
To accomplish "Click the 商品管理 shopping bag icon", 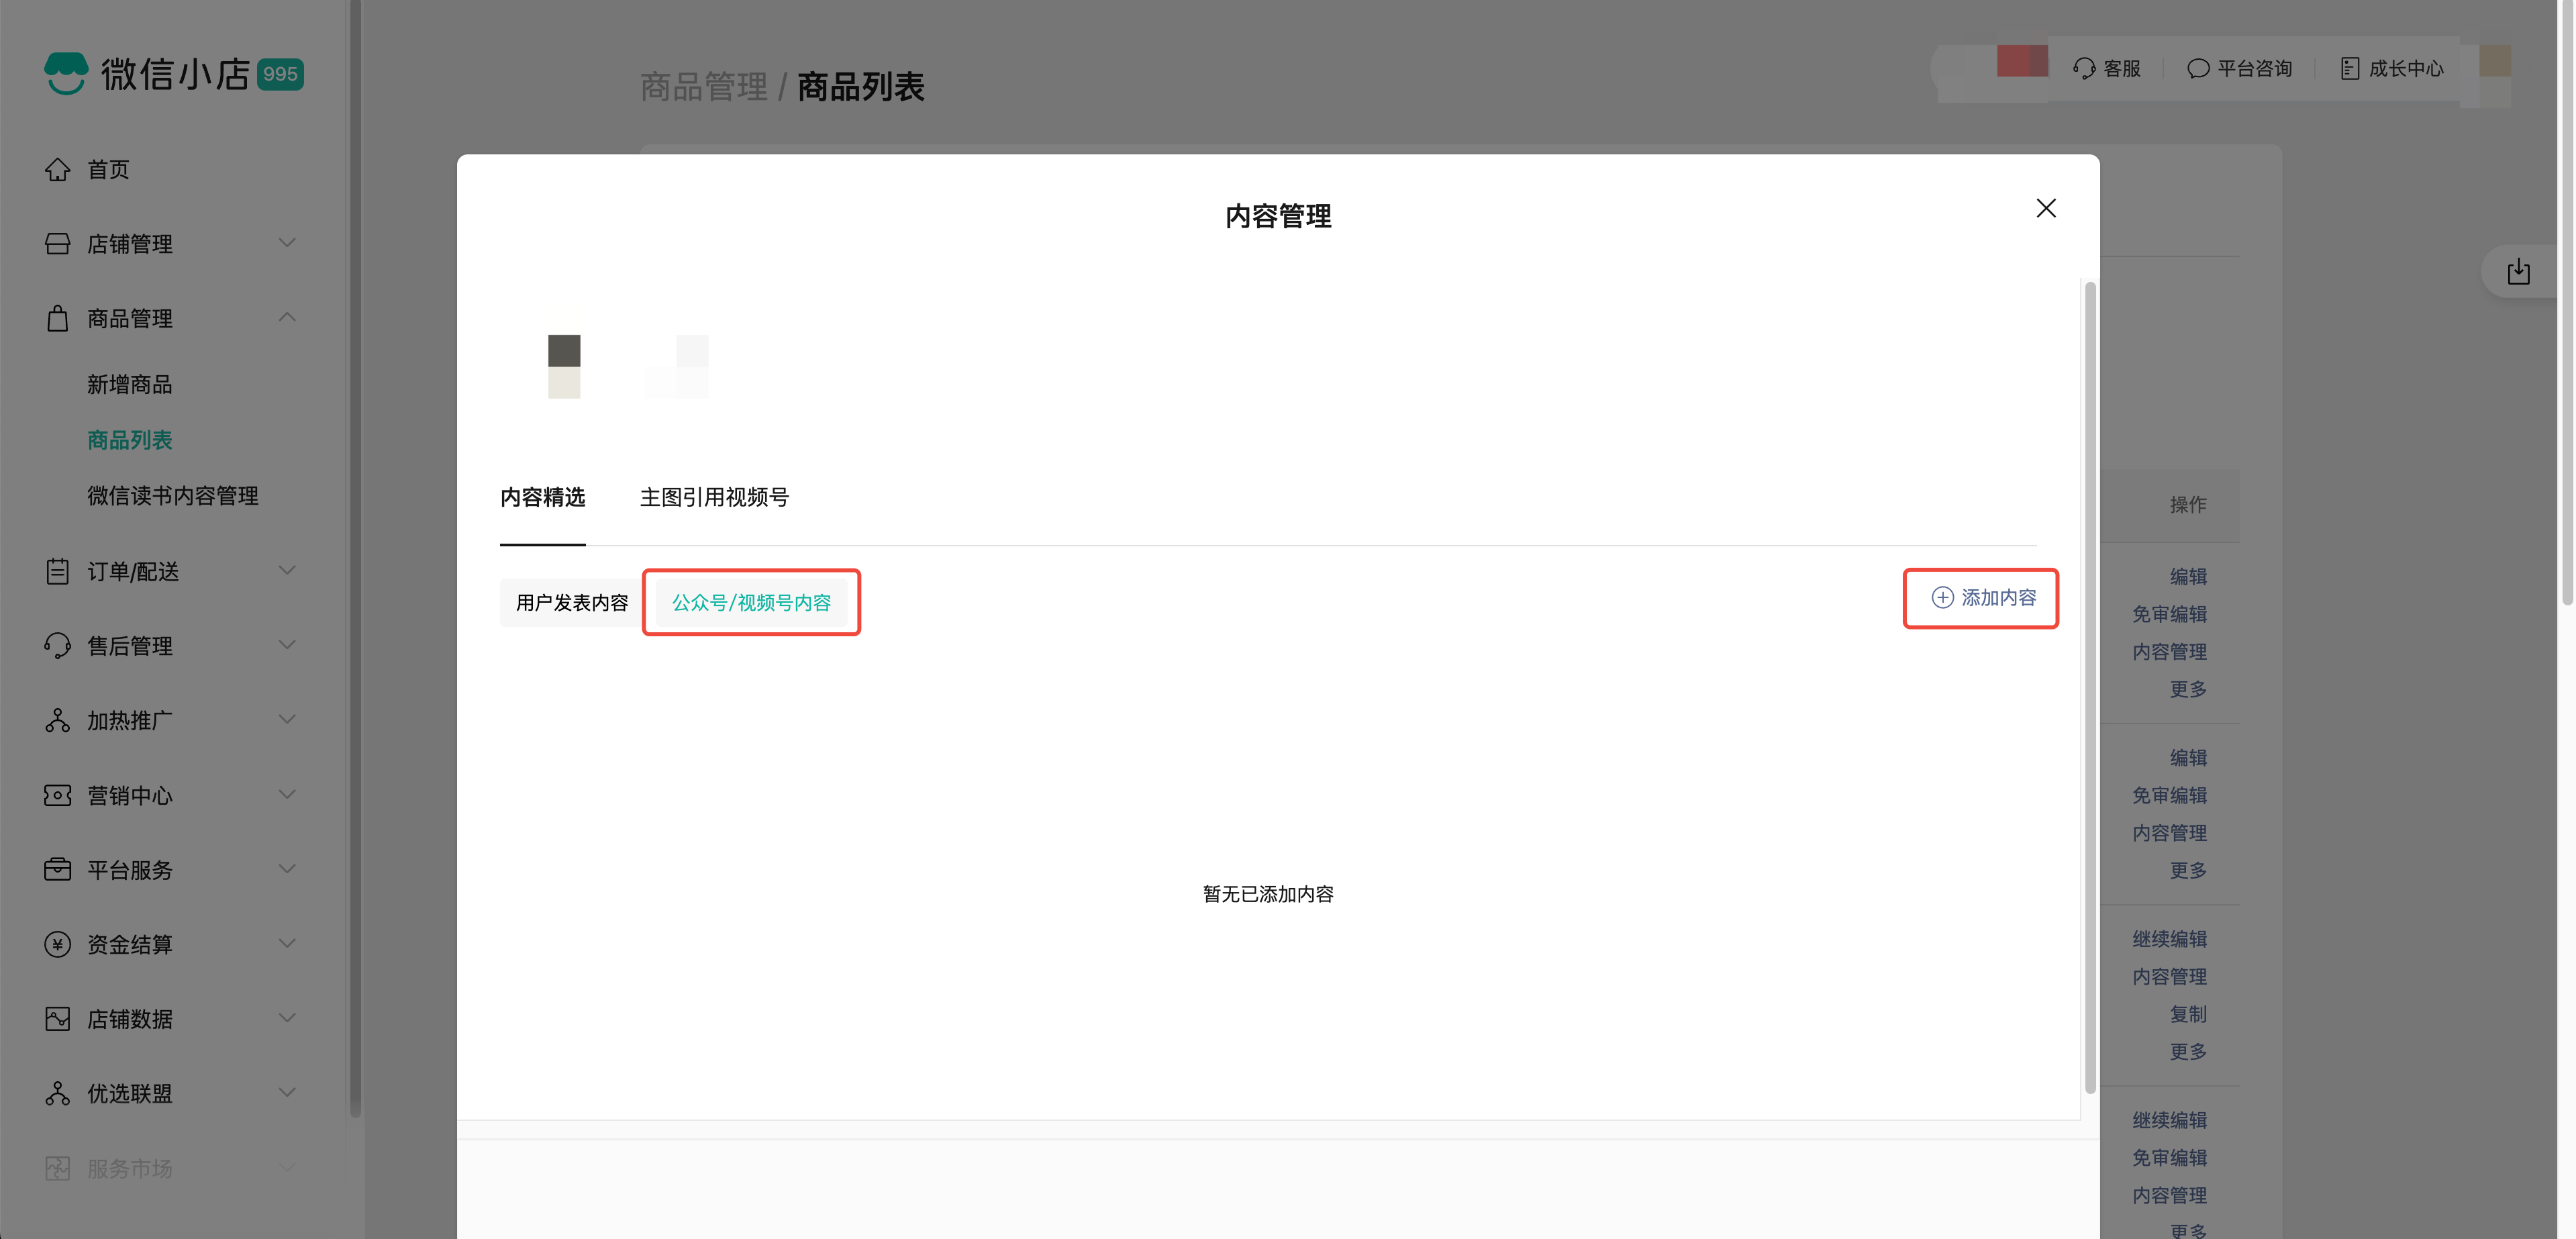I will pyautogui.click(x=57, y=319).
